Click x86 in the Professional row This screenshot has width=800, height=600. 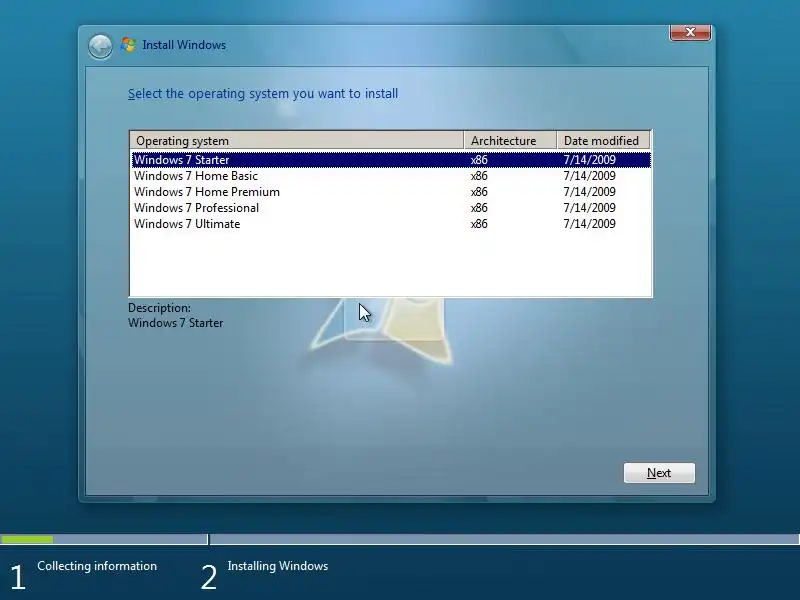479,208
